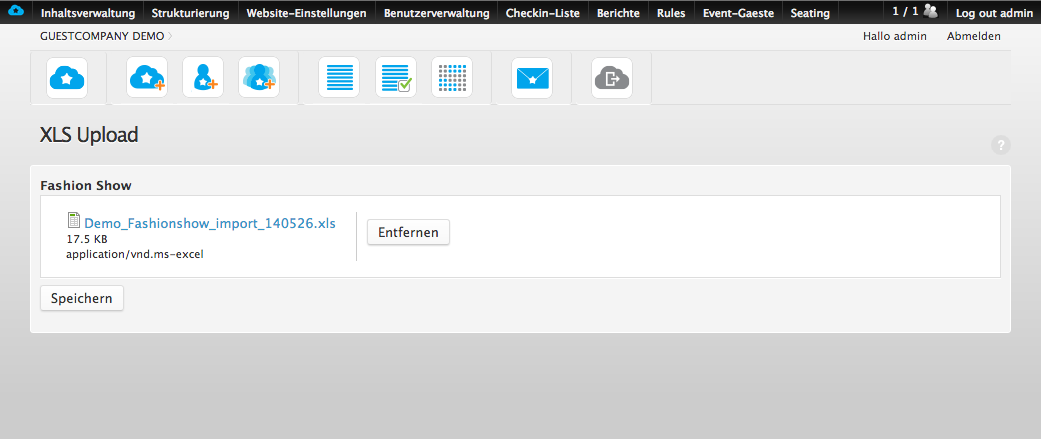Image resolution: width=1041 pixels, height=439 pixels.
Task: Click the application/vnd.ms-excel text
Action: pyautogui.click(x=135, y=254)
